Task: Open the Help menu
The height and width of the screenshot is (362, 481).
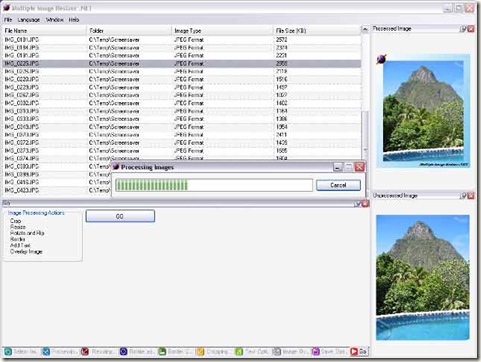Action: point(74,20)
